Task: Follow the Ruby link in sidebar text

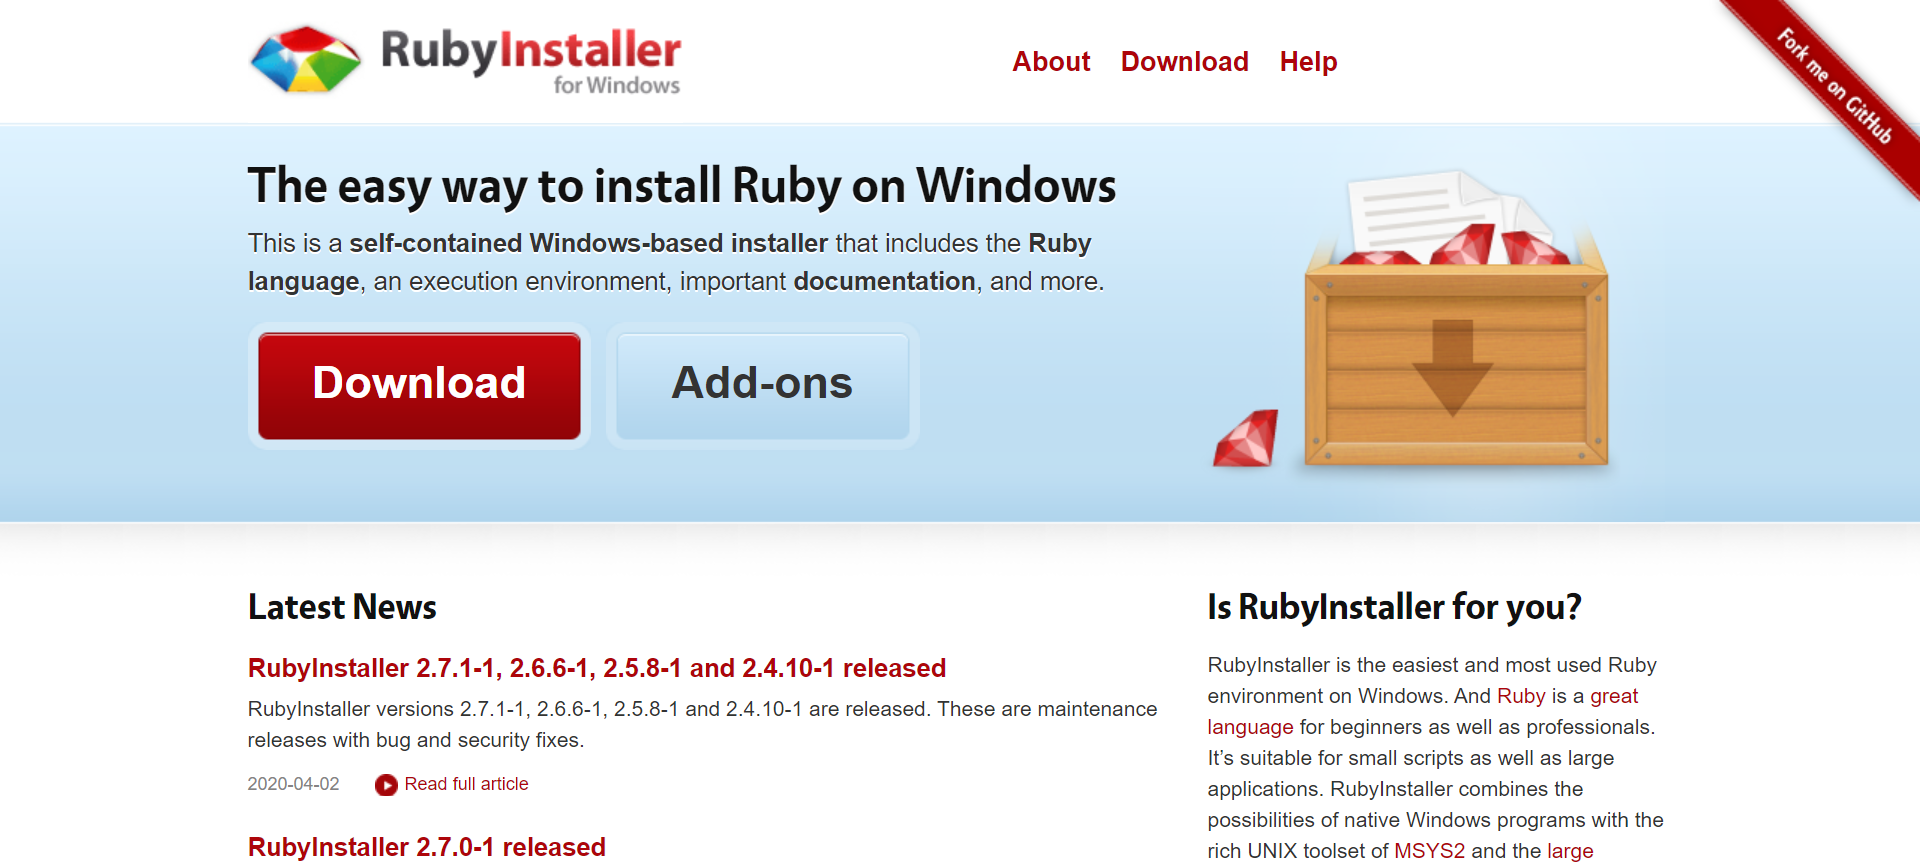Action: [x=1521, y=696]
